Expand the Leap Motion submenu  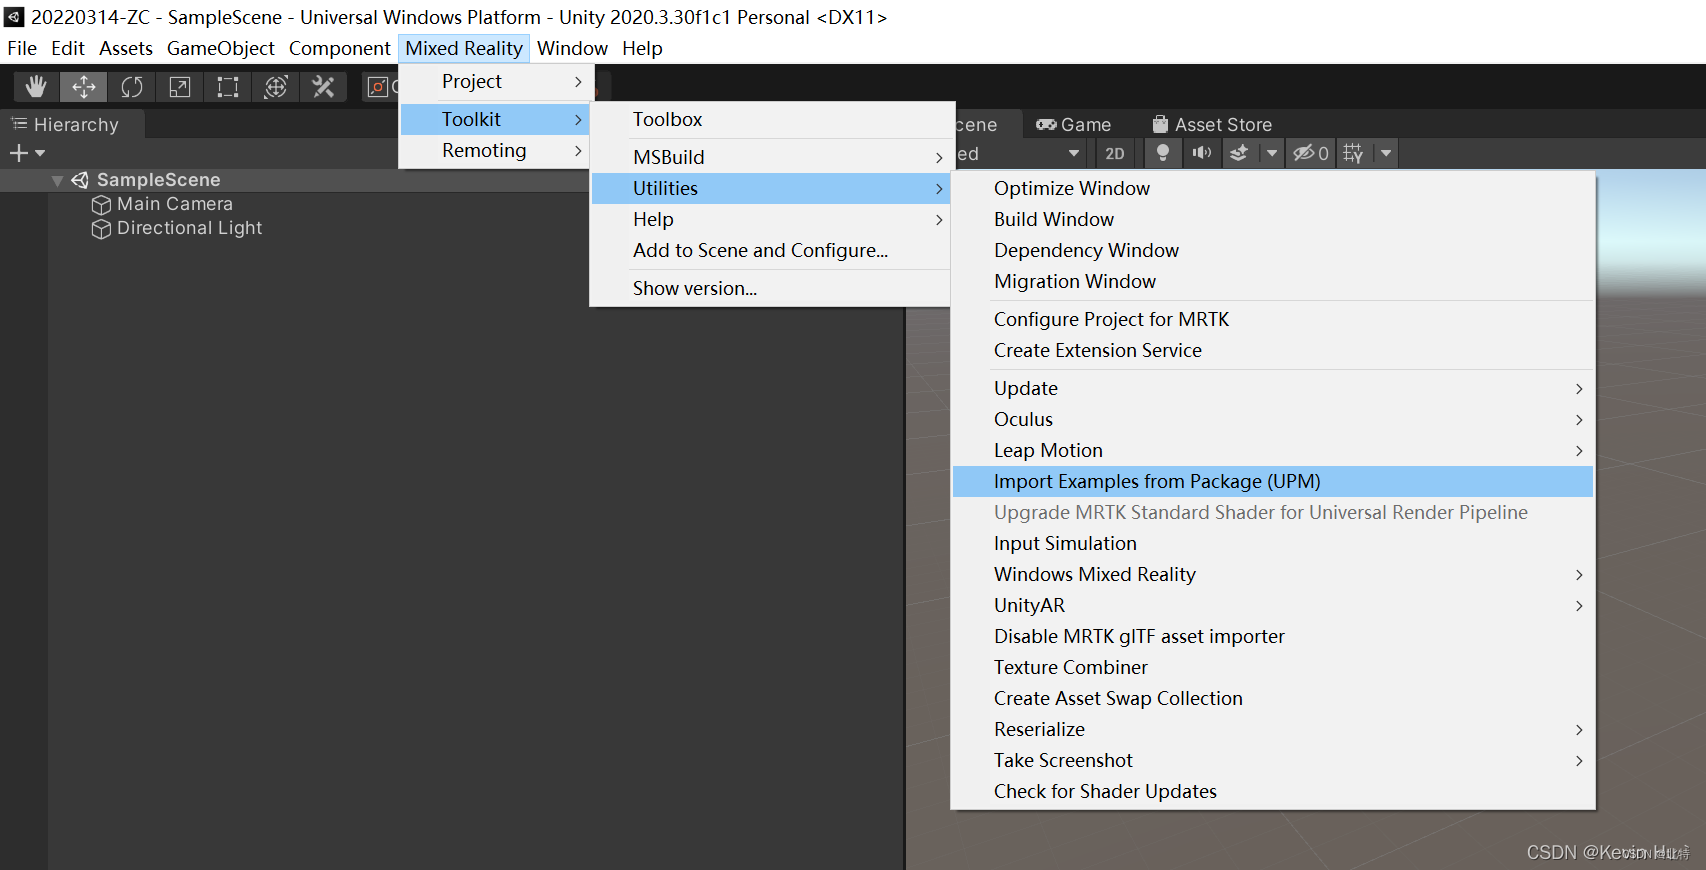tap(1273, 450)
